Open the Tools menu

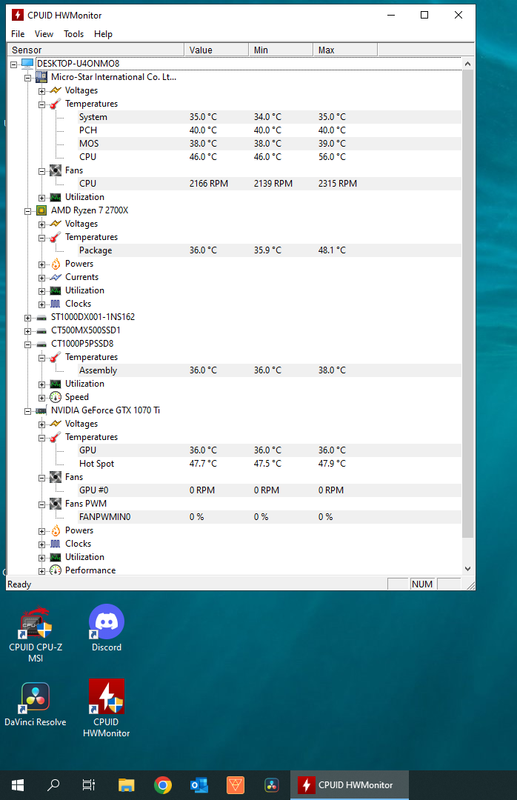pos(73,34)
